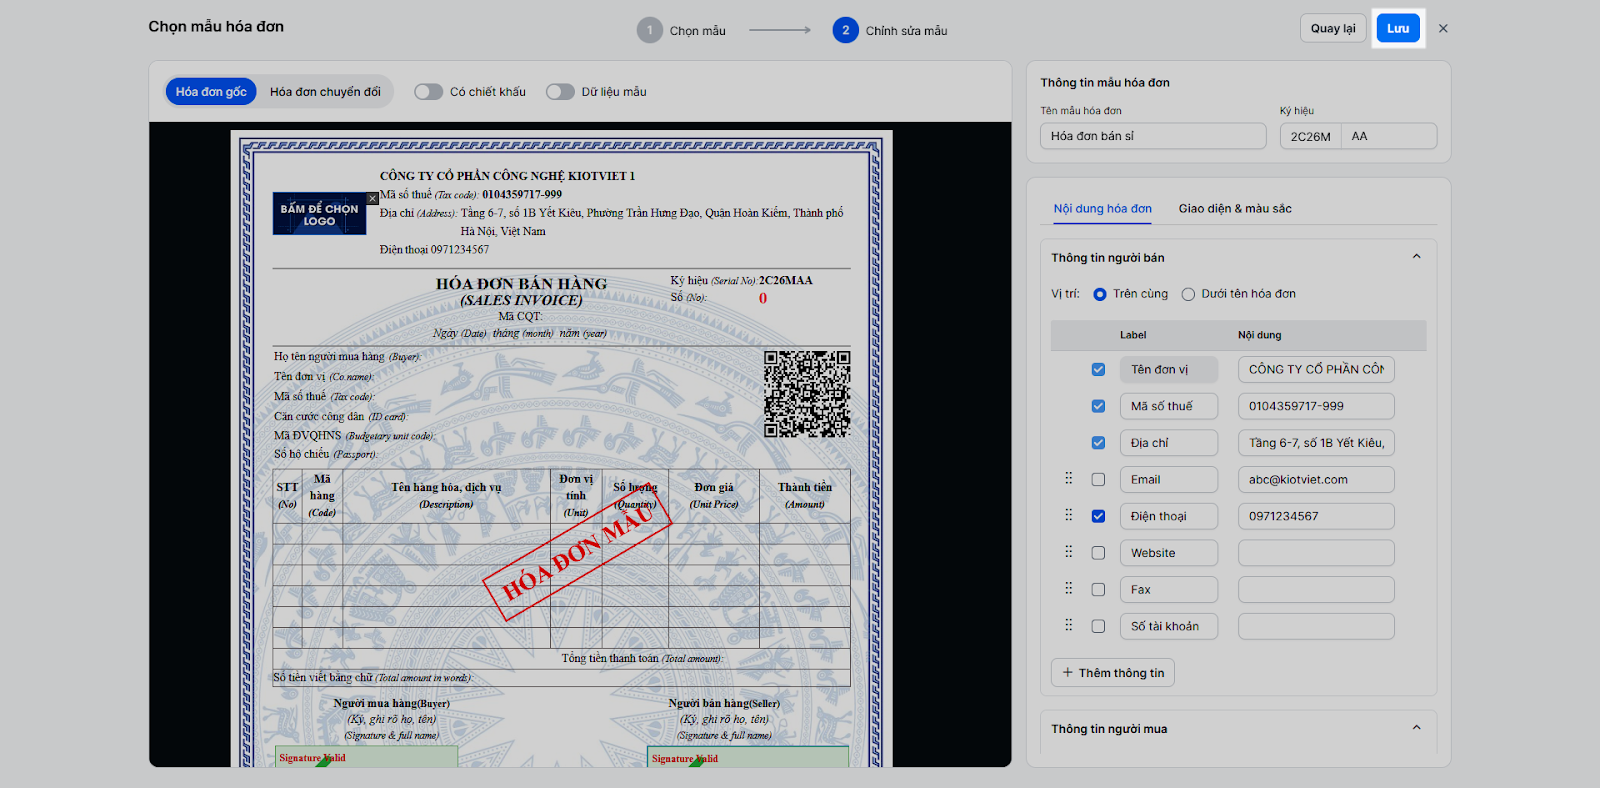
Task: Click drag handle beside Website row
Action: click(1068, 552)
